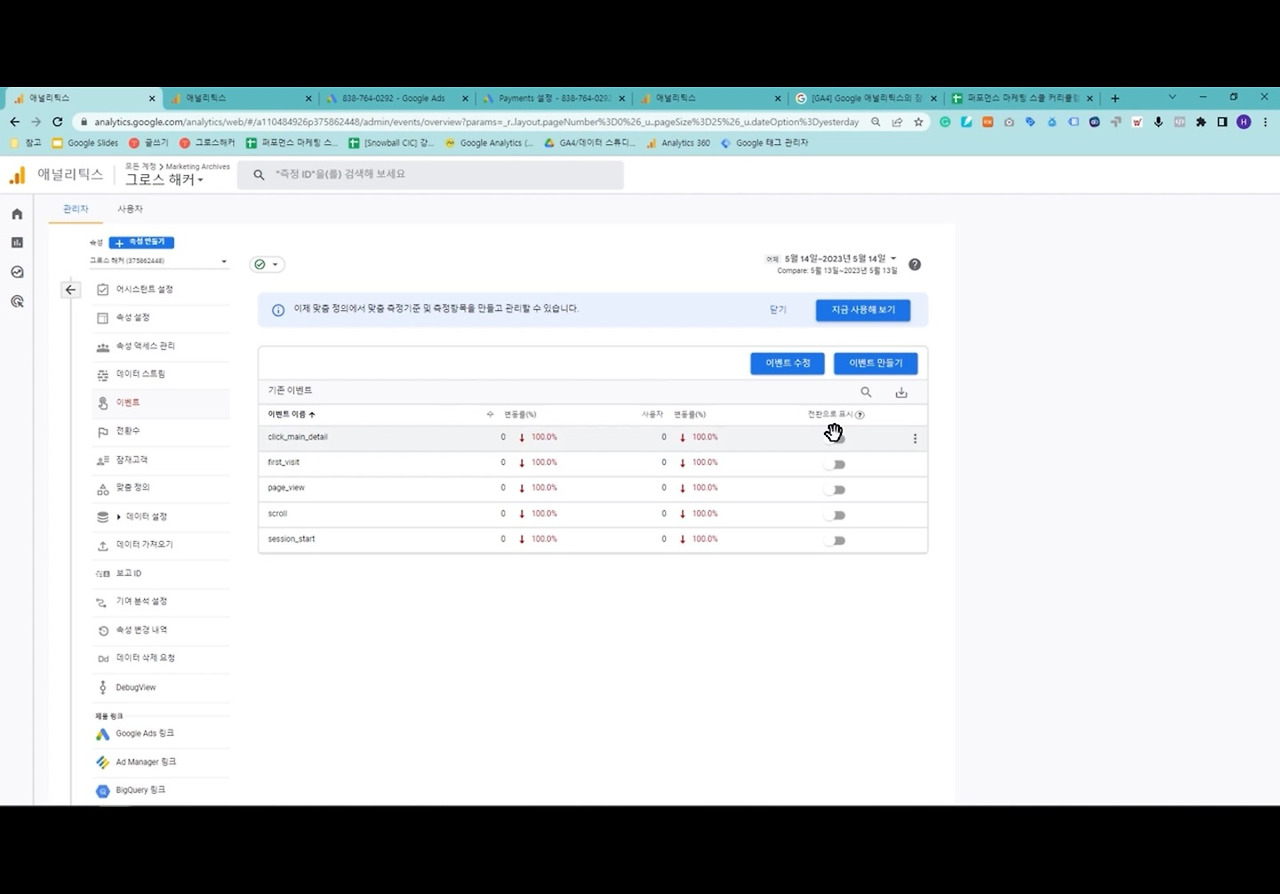This screenshot has width=1280, height=894.
Task: Click the browser profile avatar 'H'
Action: (1244, 122)
